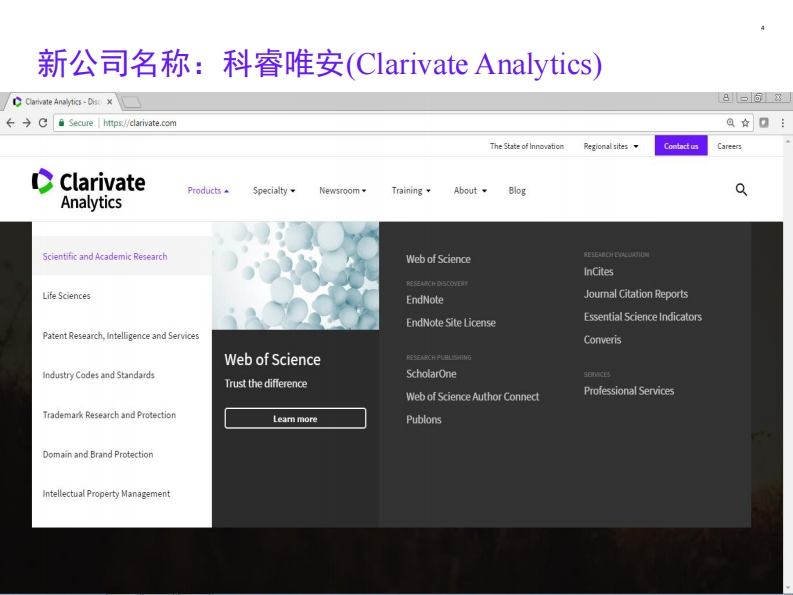Viewport: 793px width, 595px height.
Task: Click the Learn more button
Action: [x=295, y=418]
